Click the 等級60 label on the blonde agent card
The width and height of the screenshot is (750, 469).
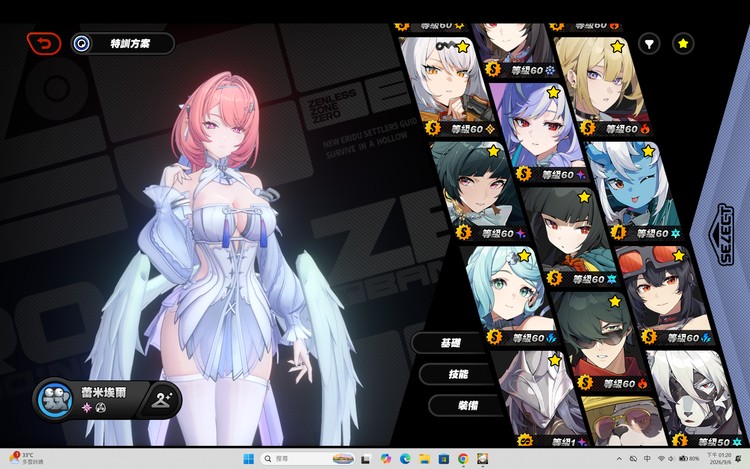(621, 129)
